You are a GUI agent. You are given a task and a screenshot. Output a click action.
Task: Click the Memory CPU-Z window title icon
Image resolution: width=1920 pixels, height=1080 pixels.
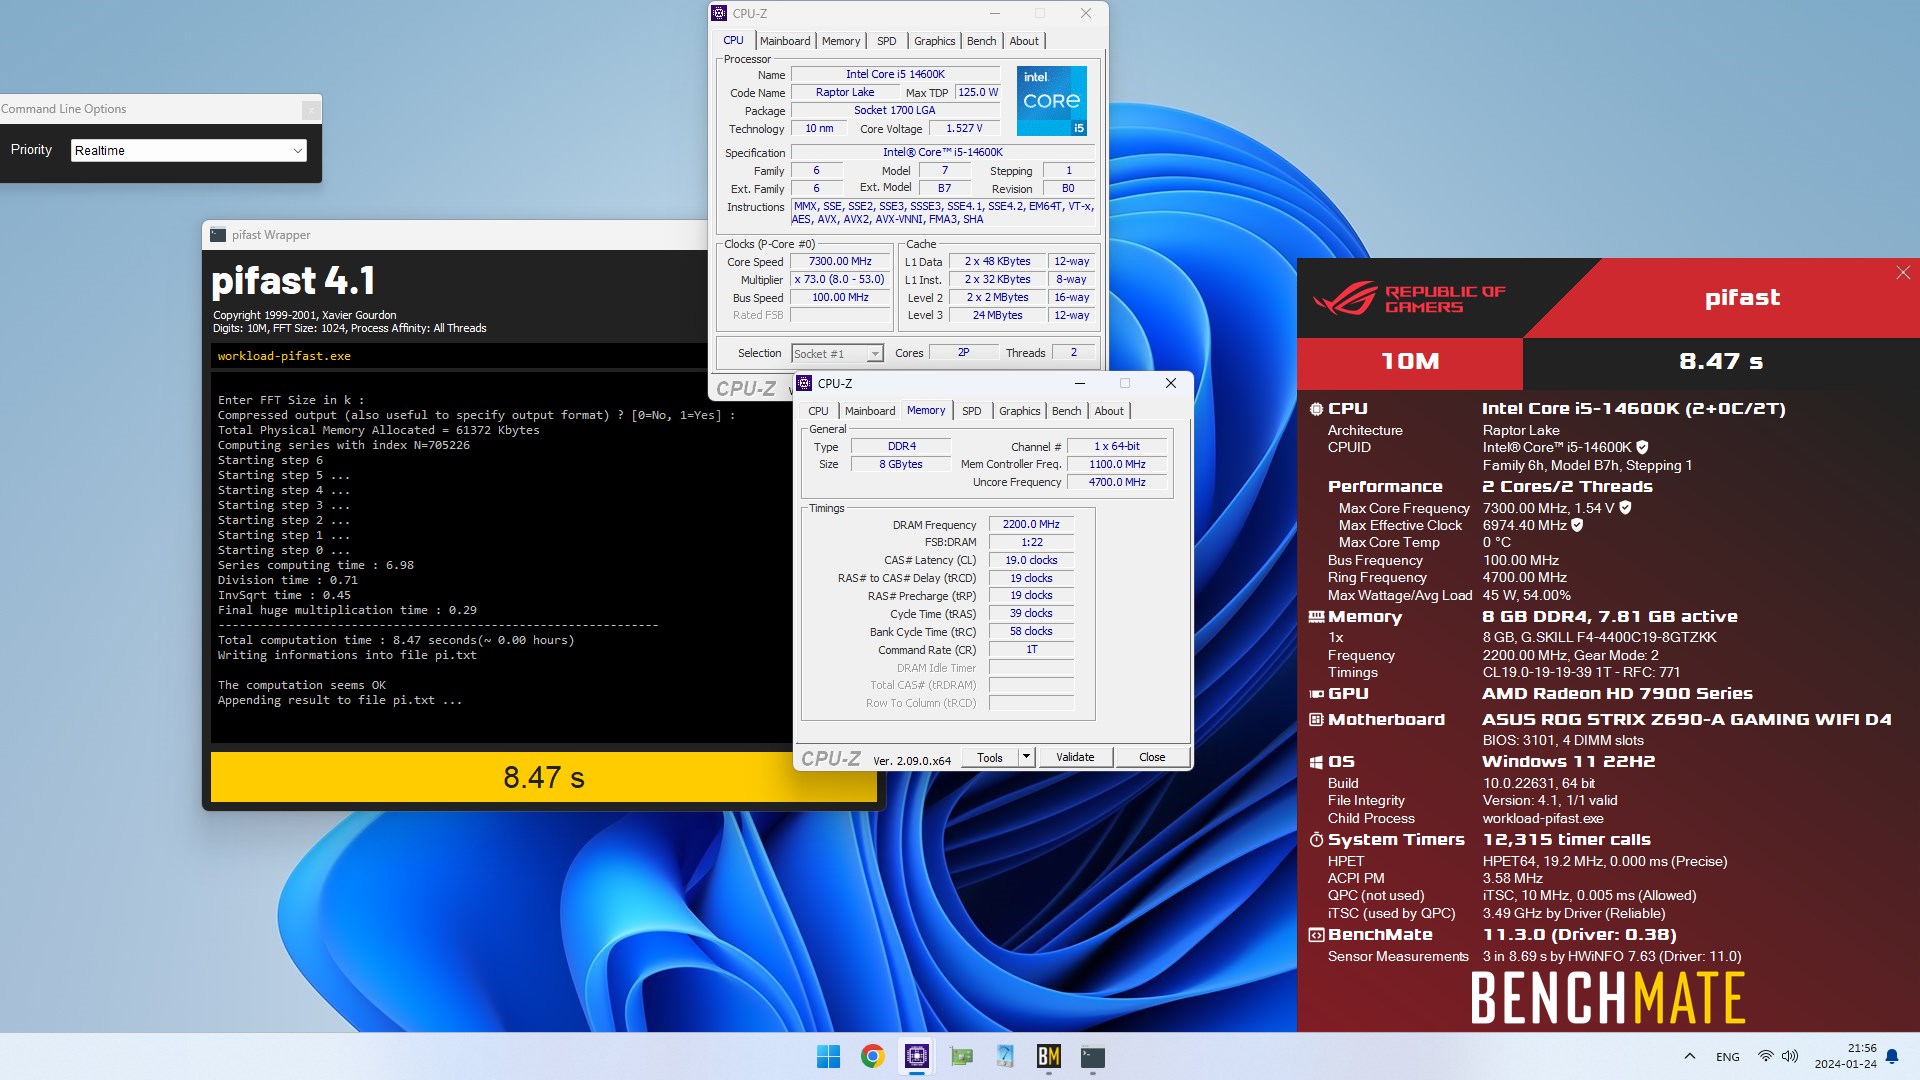click(x=804, y=383)
